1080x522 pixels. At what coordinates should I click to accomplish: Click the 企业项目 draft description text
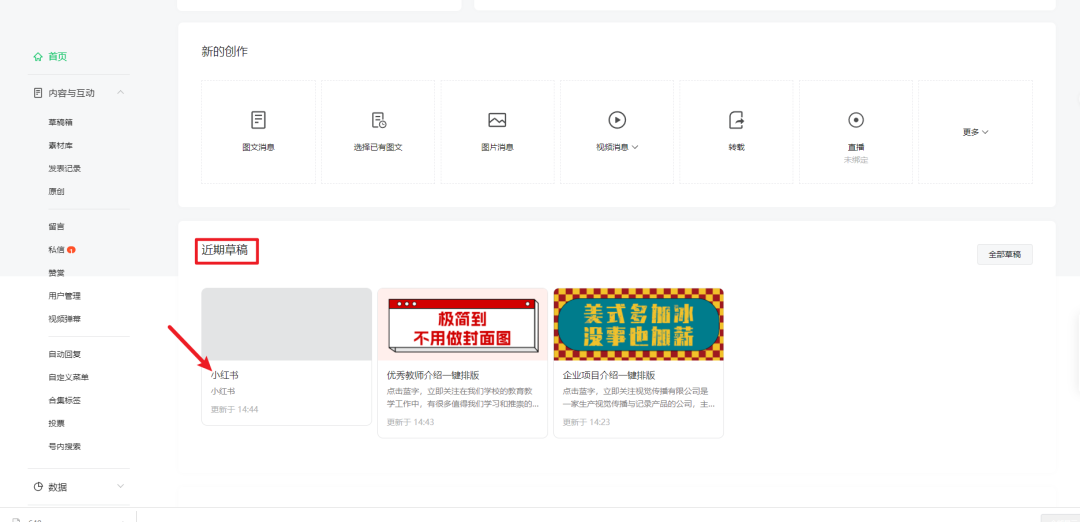point(638,397)
